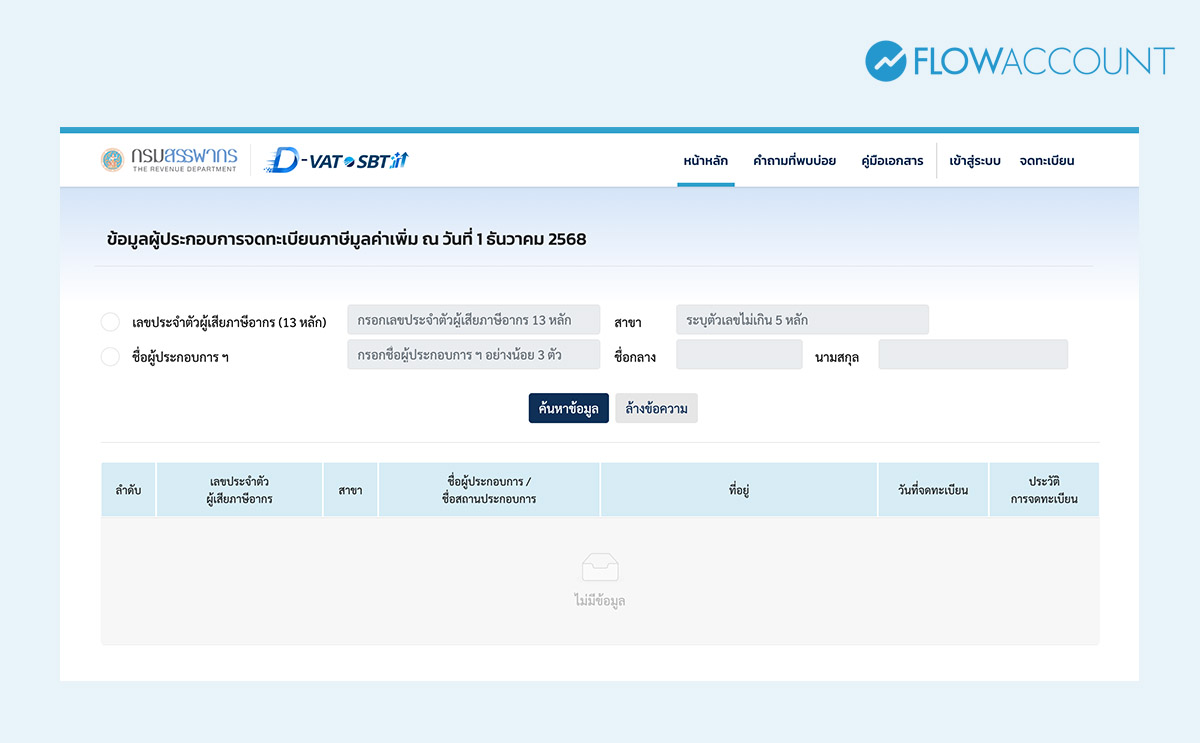Open the คำถามที่พบบ่อย menu item
This screenshot has height=743, width=1200.
793,160
